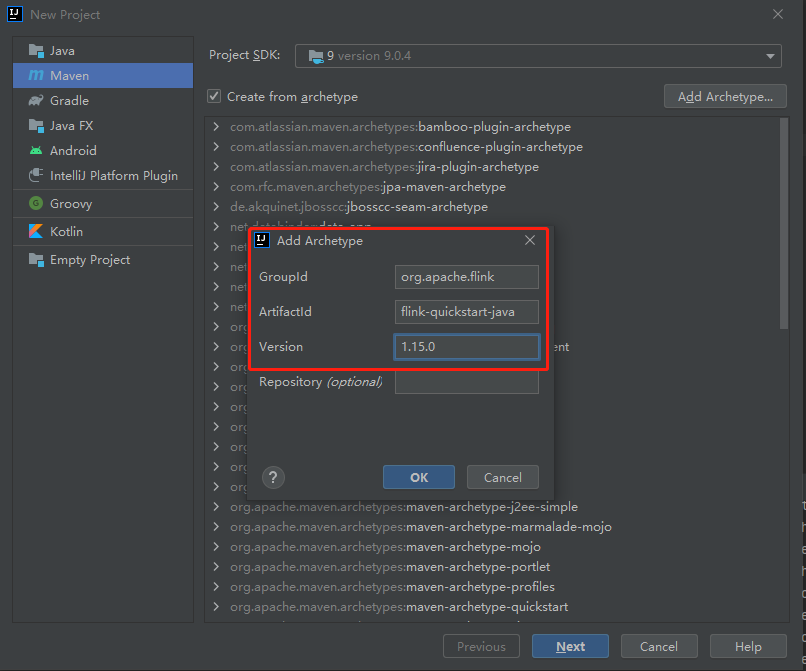
Task: Click the archetype list scrollbar
Action: [x=783, y=224]
